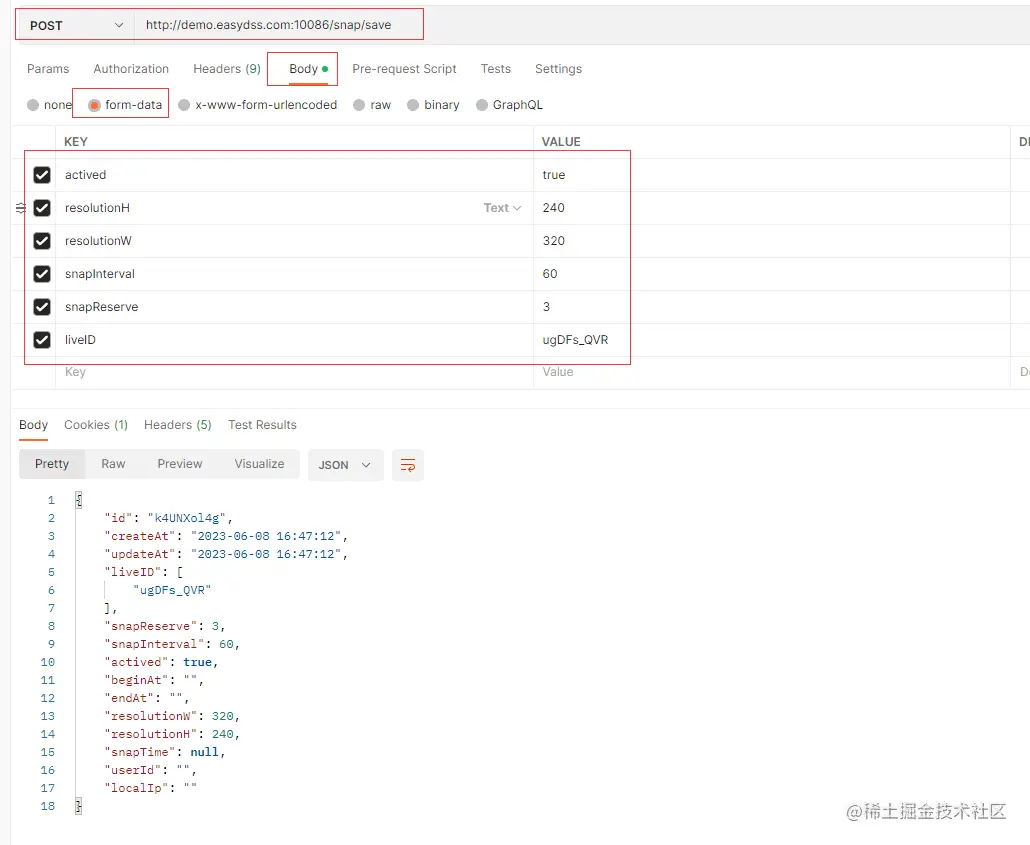The width and height of the screenshot is (1030, 845).
Task: Click the value cell containing 60
Action: [771, 273]
